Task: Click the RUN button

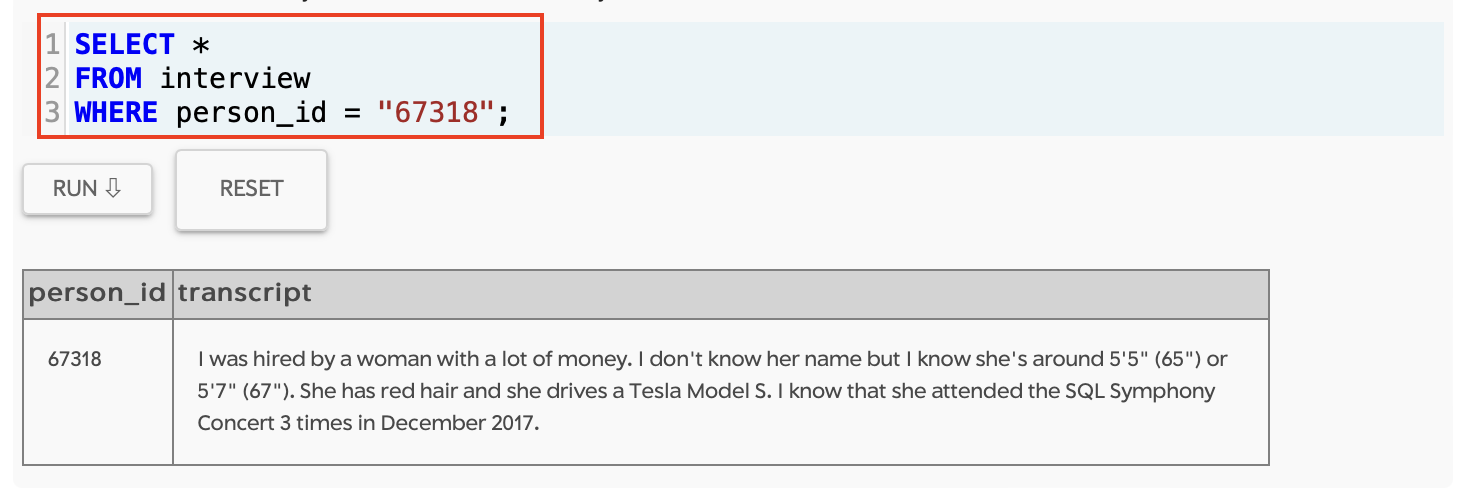Action: 88,188
